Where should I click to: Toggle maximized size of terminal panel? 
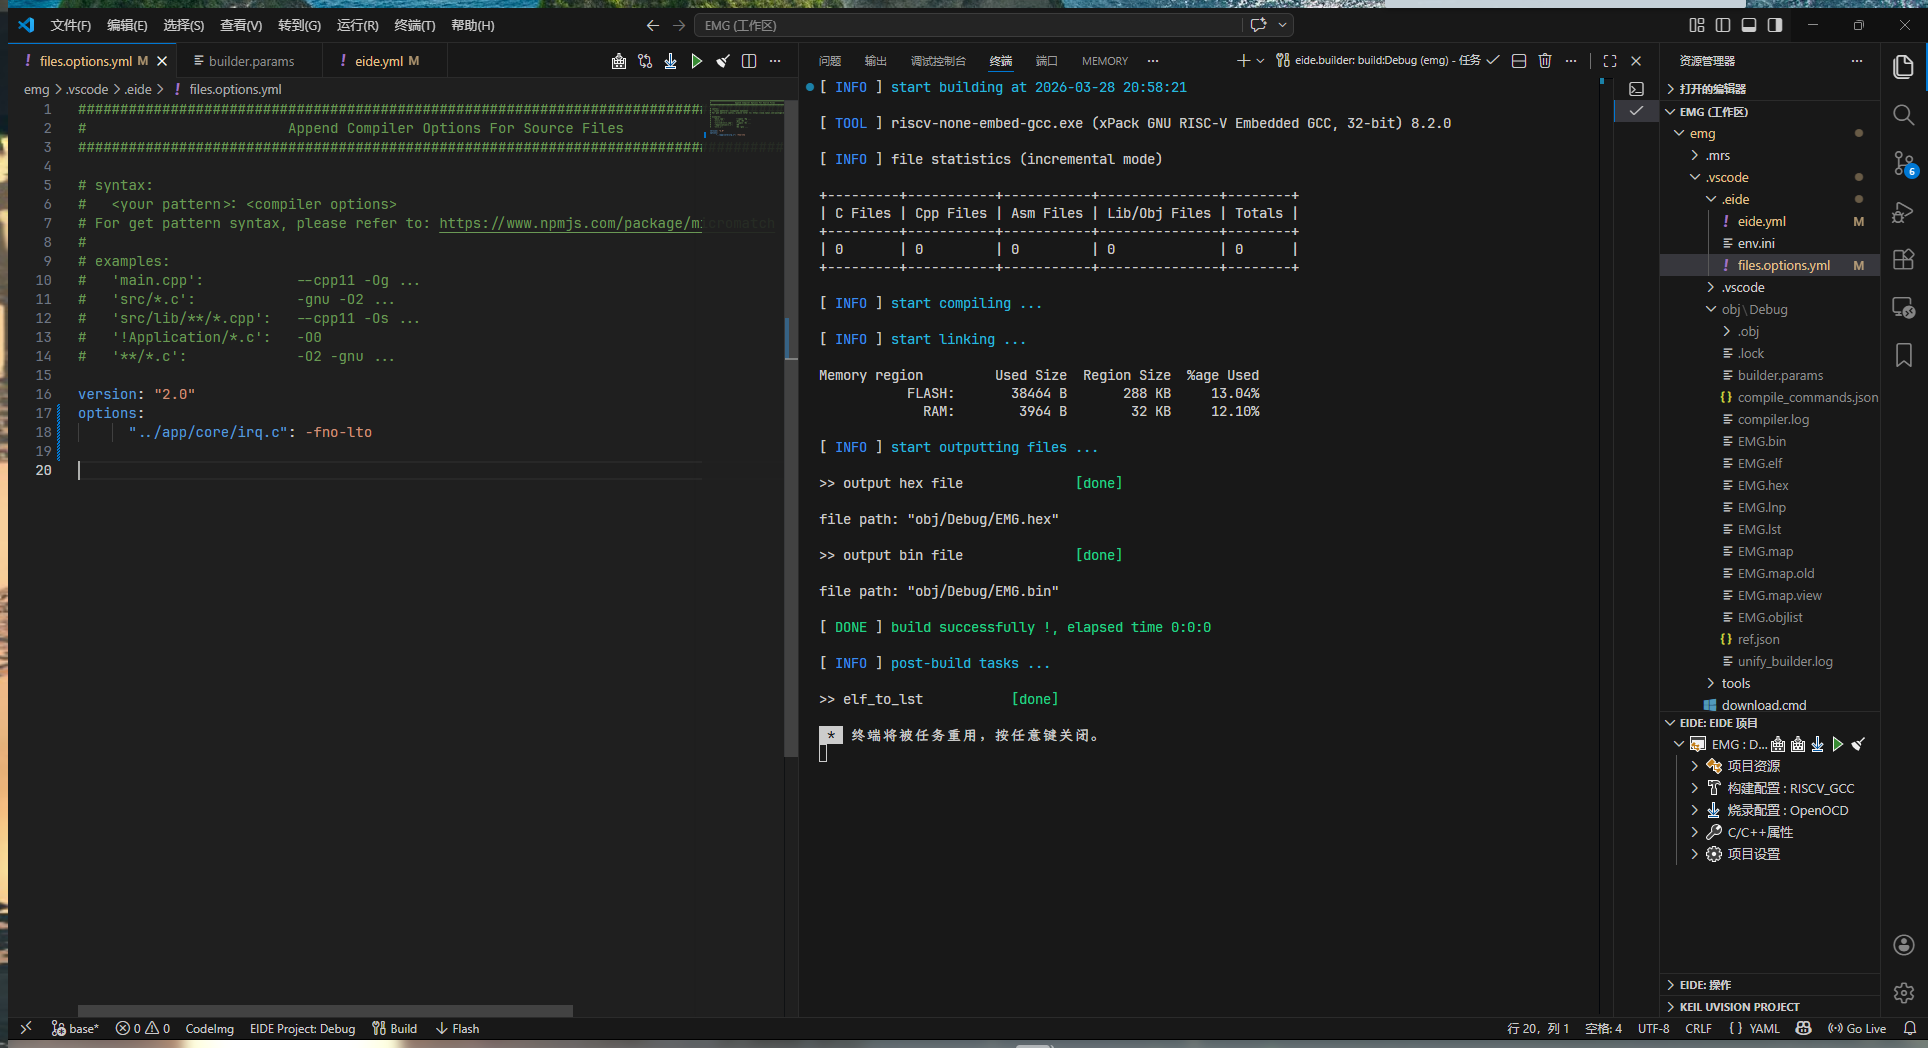click(x=1610, y=61)
